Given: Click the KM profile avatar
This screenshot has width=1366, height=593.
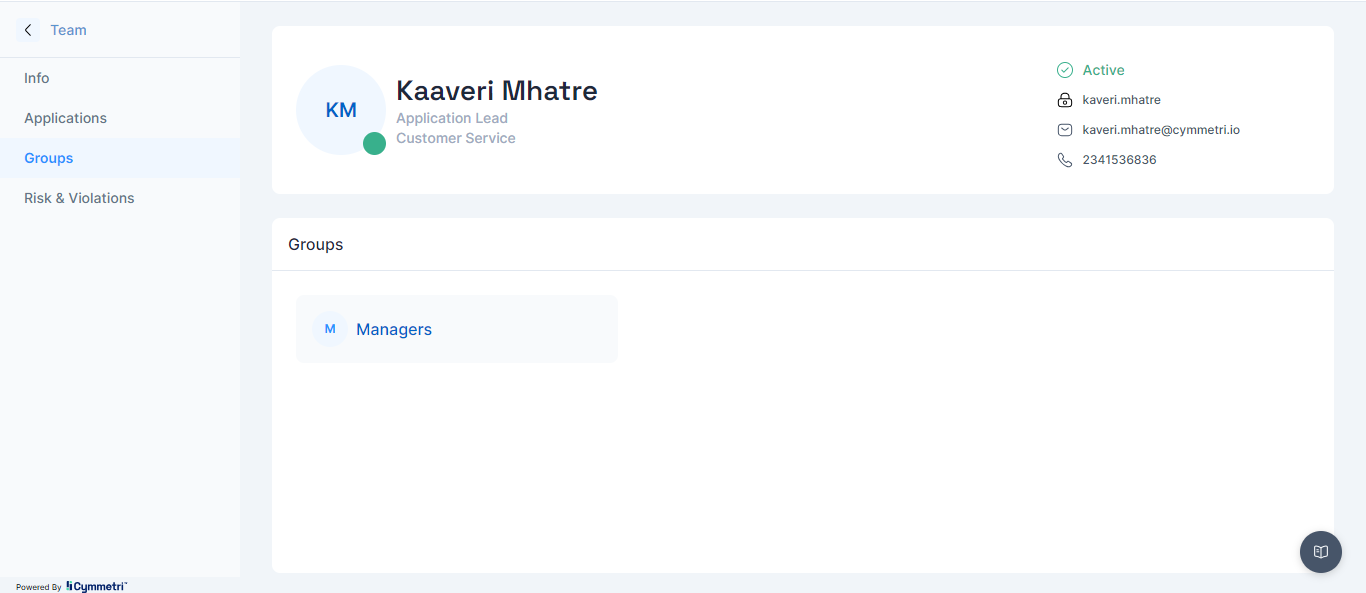Looking at the screenshot, I should tap(341, 110).
